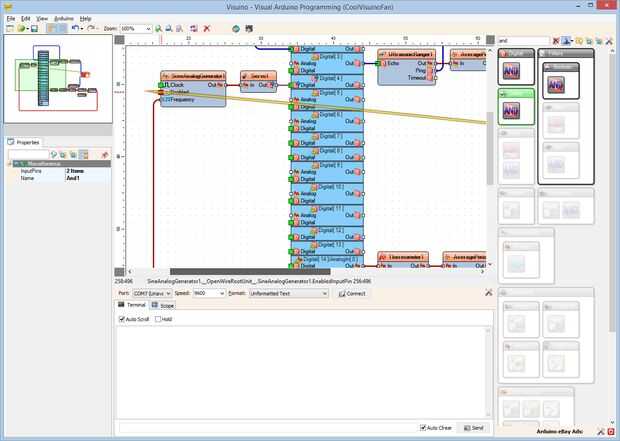Select the And component in Digital category

(511, 71)
